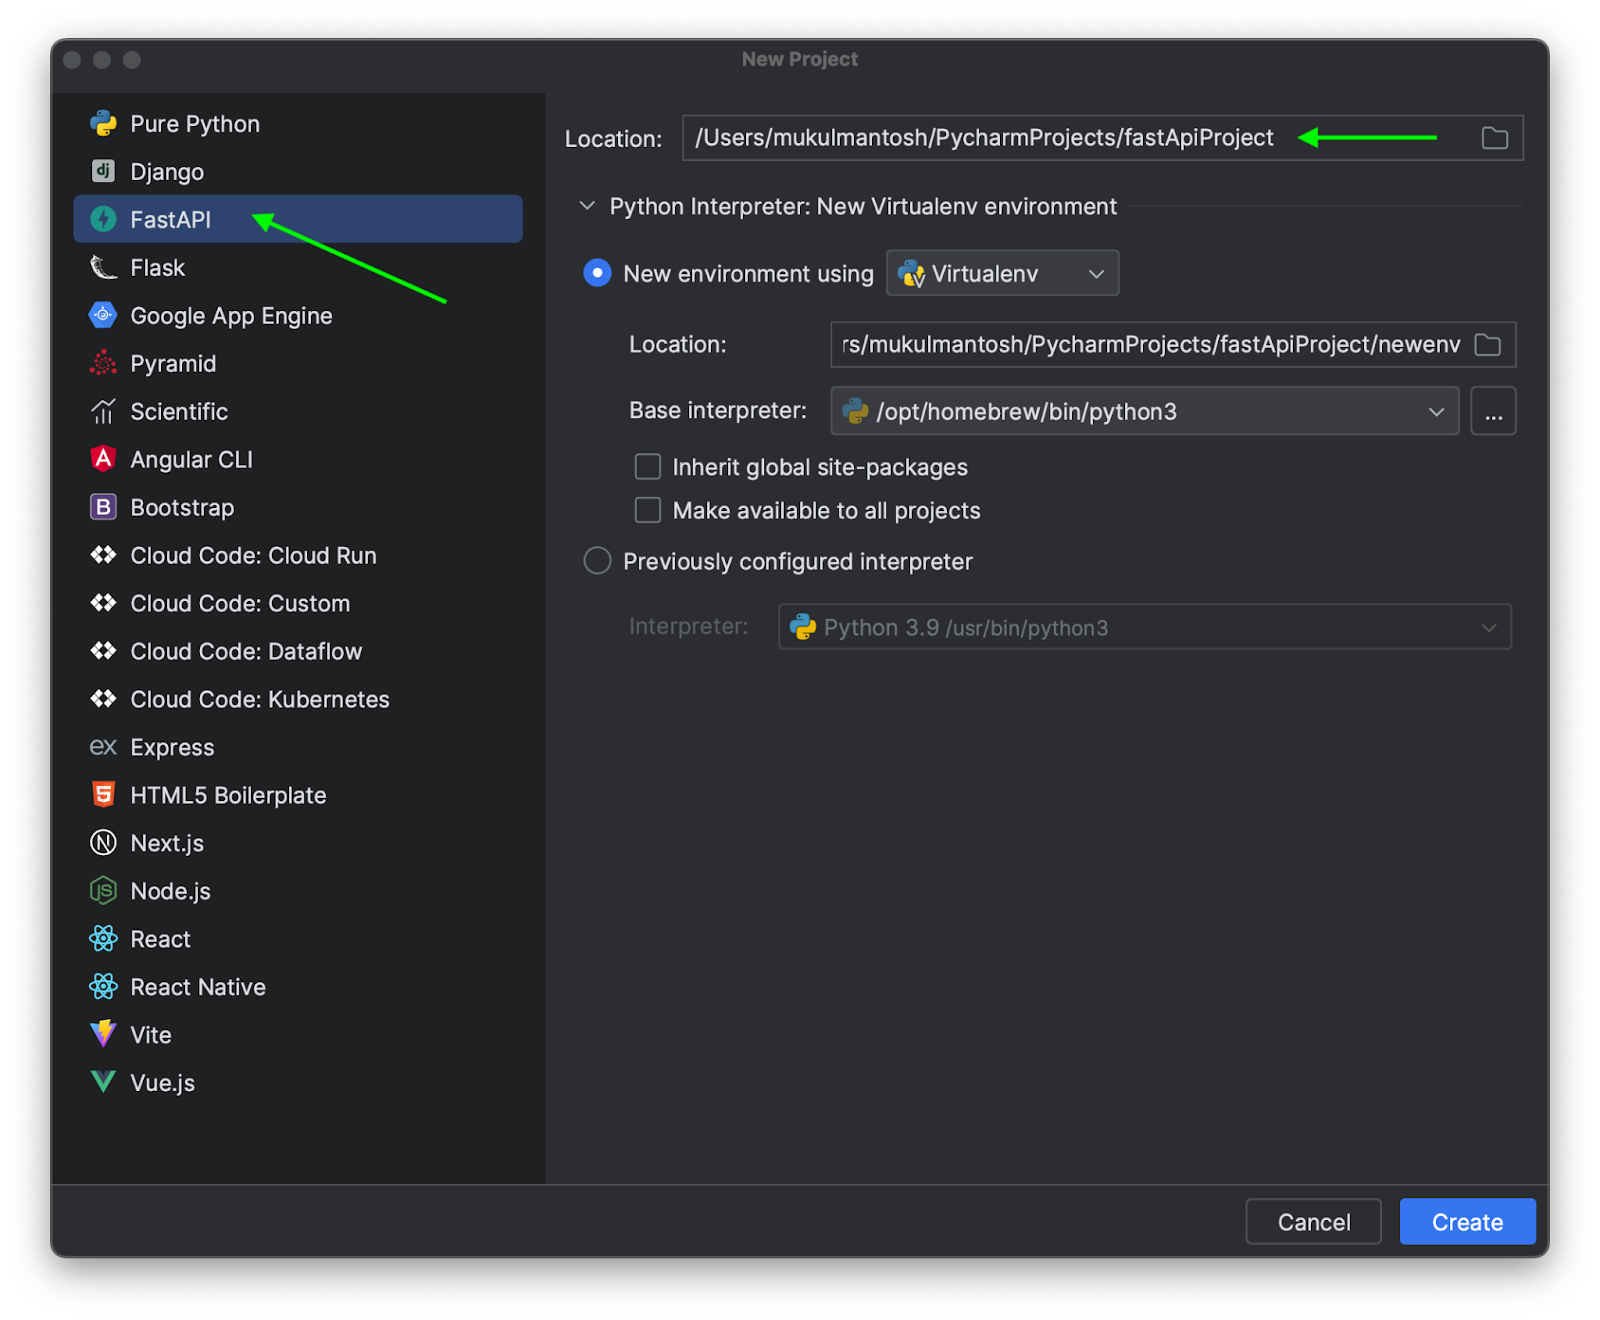Image resolution: width=1600 pixels, height=1320 pixels.
Task: Click the Scientific chart icon
Action: pyautogui.click(x=103, y=411)
